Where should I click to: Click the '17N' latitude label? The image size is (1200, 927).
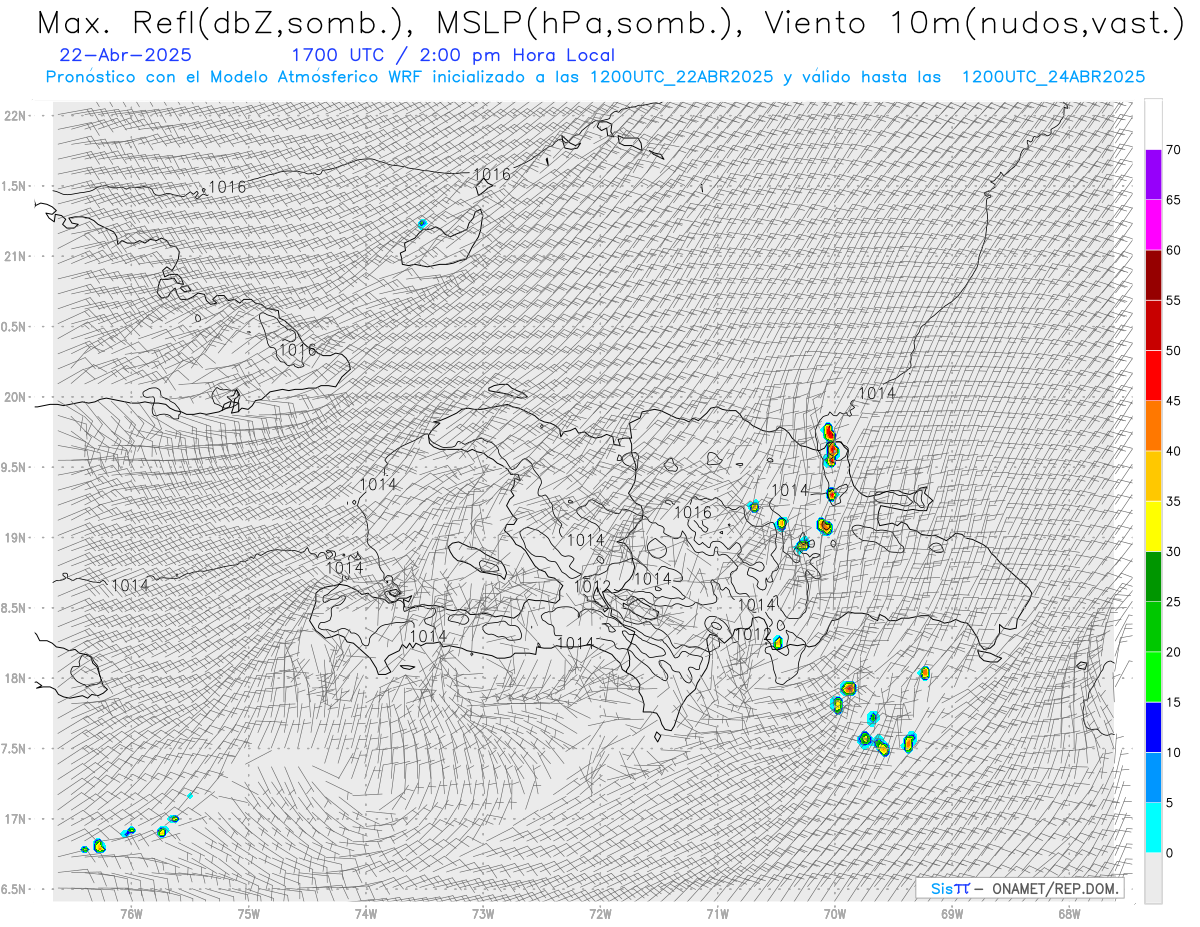(x=15, y=819)
